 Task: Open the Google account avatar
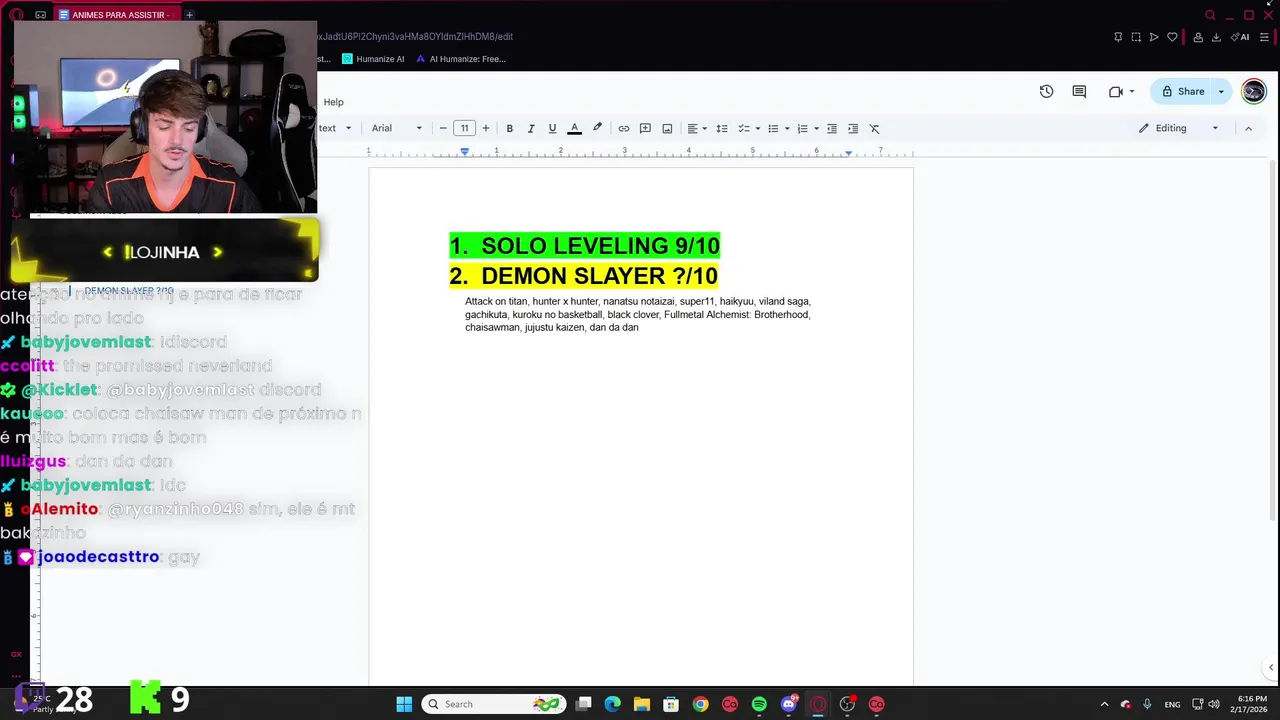click(1254, 91)
